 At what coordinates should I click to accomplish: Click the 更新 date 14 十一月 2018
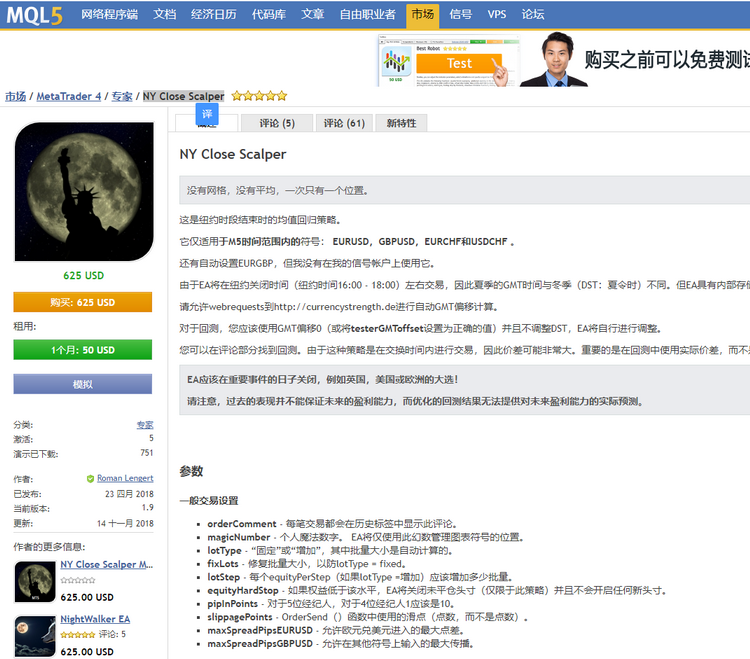tap(125, 523)
